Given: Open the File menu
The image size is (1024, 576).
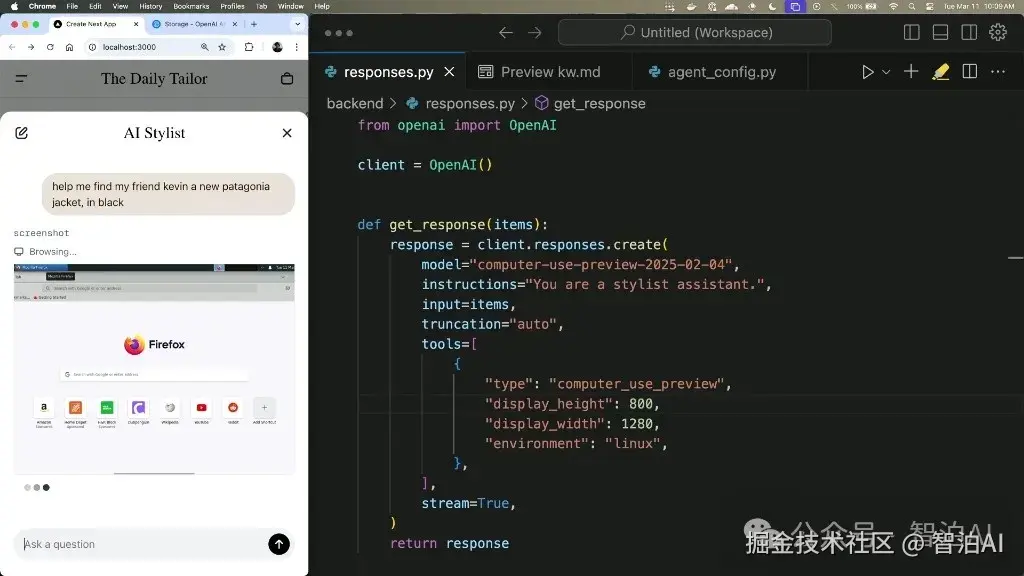Looking at the screenshot, I should pyautogui.click(x=72, y=7).
